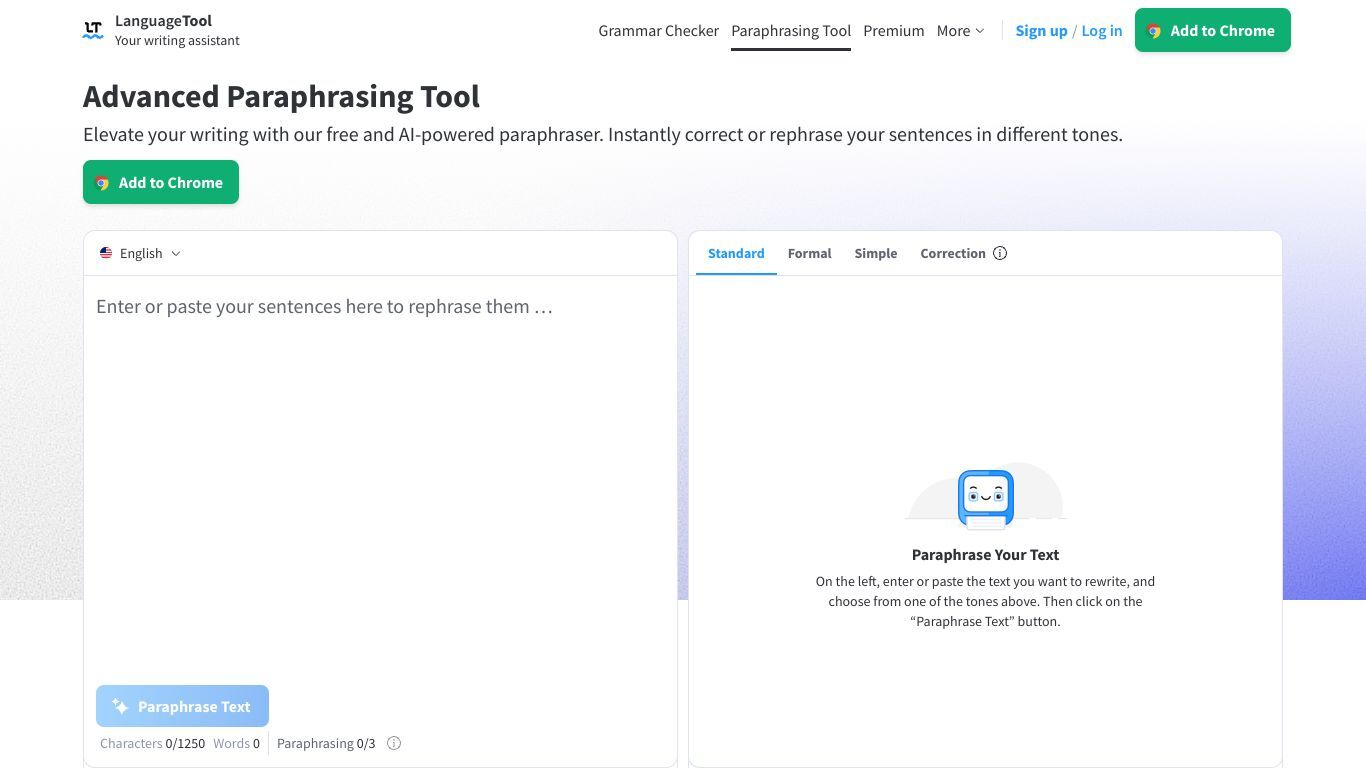Click Add to Chrome in the header
This screenshot has width=1366, height=768.
[x=1212, y=30]
